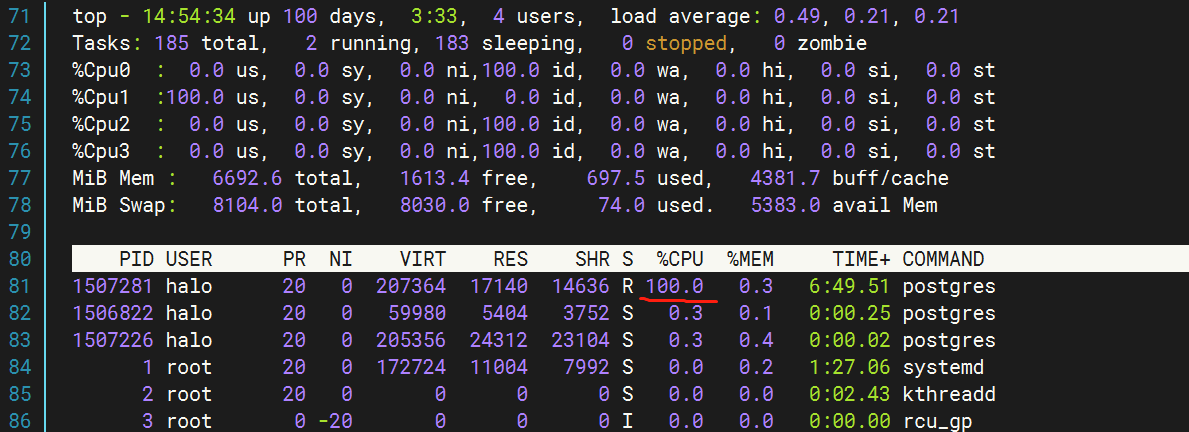The image size is (1189, 432).
Task: Click the COMMAND column header
Action: [943, 259]
